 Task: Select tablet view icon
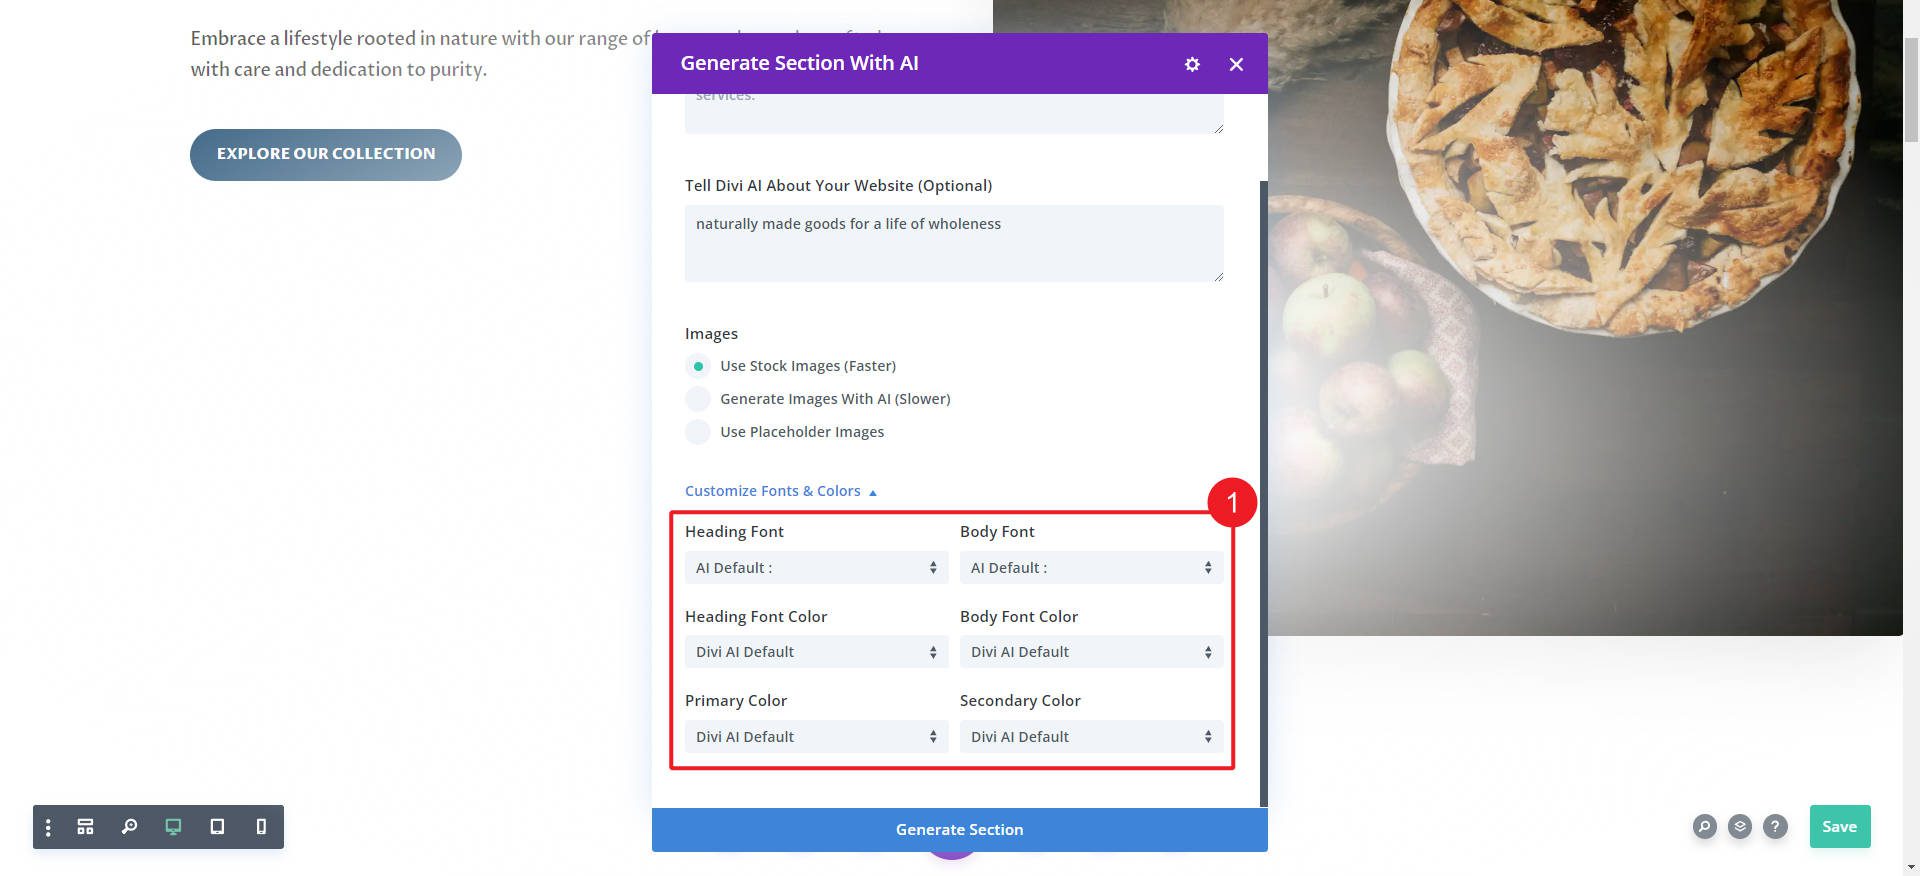pyautogui.click(x=217, y=827)
